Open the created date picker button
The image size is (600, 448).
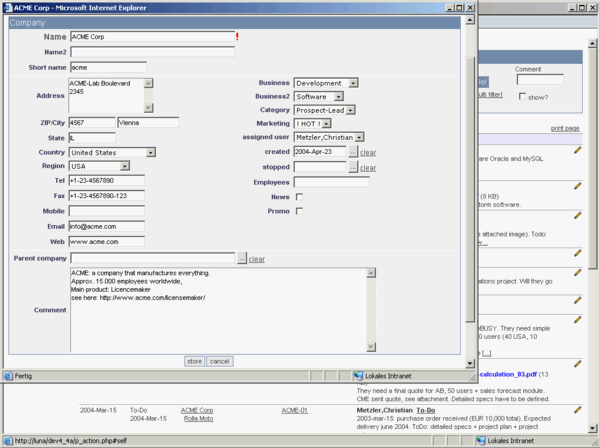[x=353, y=152]
